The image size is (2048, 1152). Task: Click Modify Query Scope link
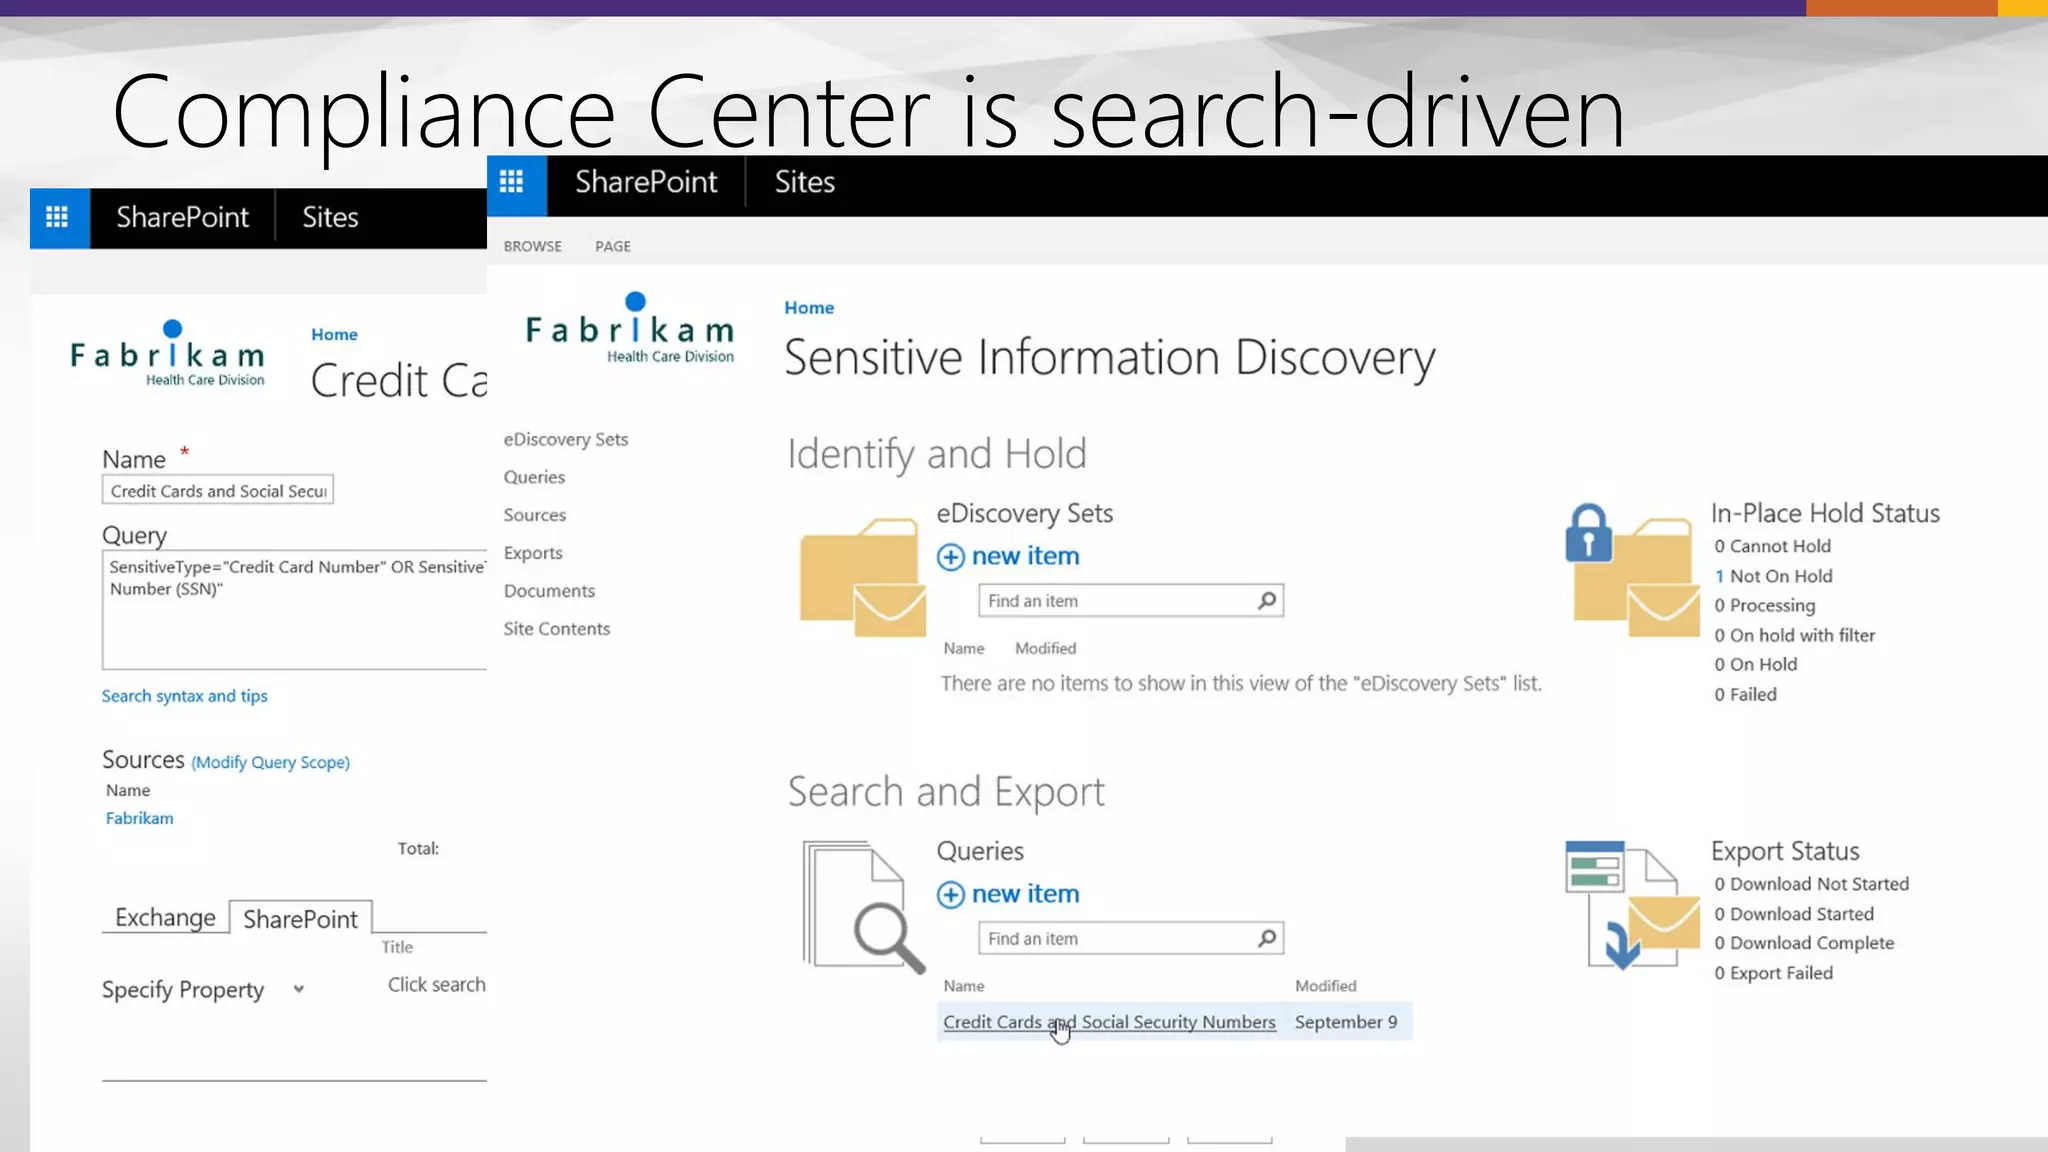tap(270, 762)
